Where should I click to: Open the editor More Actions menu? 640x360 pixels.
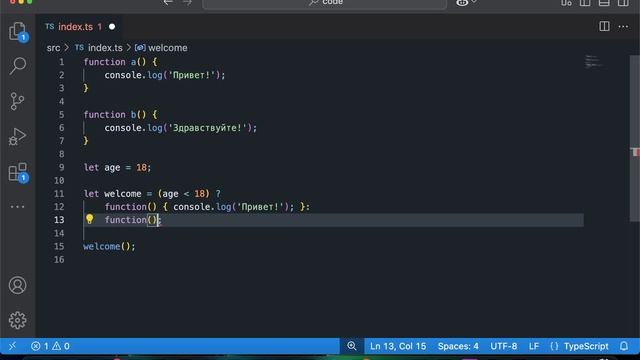click(x=623, y=27)
